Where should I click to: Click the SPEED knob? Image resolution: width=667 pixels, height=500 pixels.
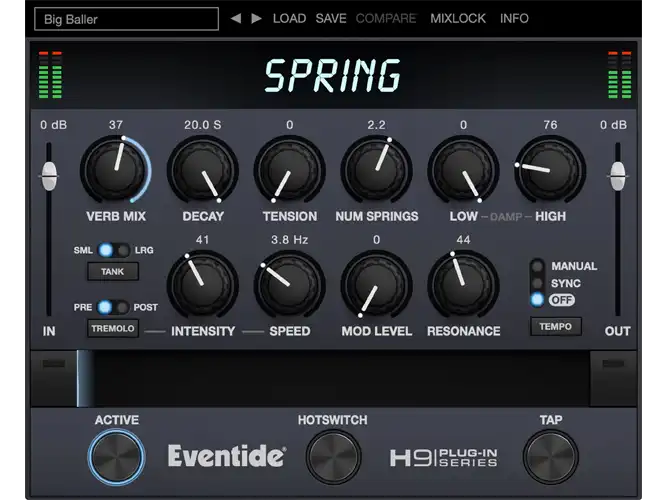click(290, 285)
